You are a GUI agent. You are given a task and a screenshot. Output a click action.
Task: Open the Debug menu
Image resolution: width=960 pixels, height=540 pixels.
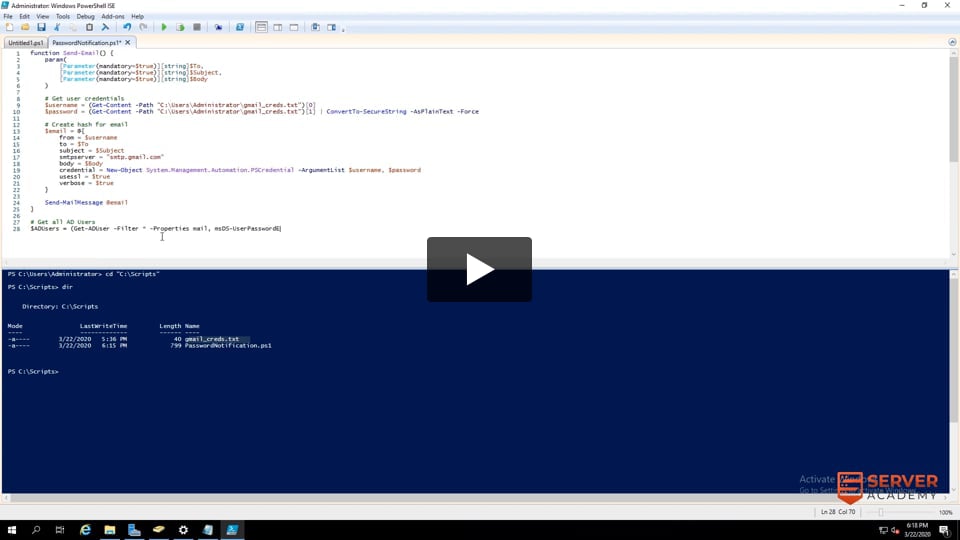[85, 16]
